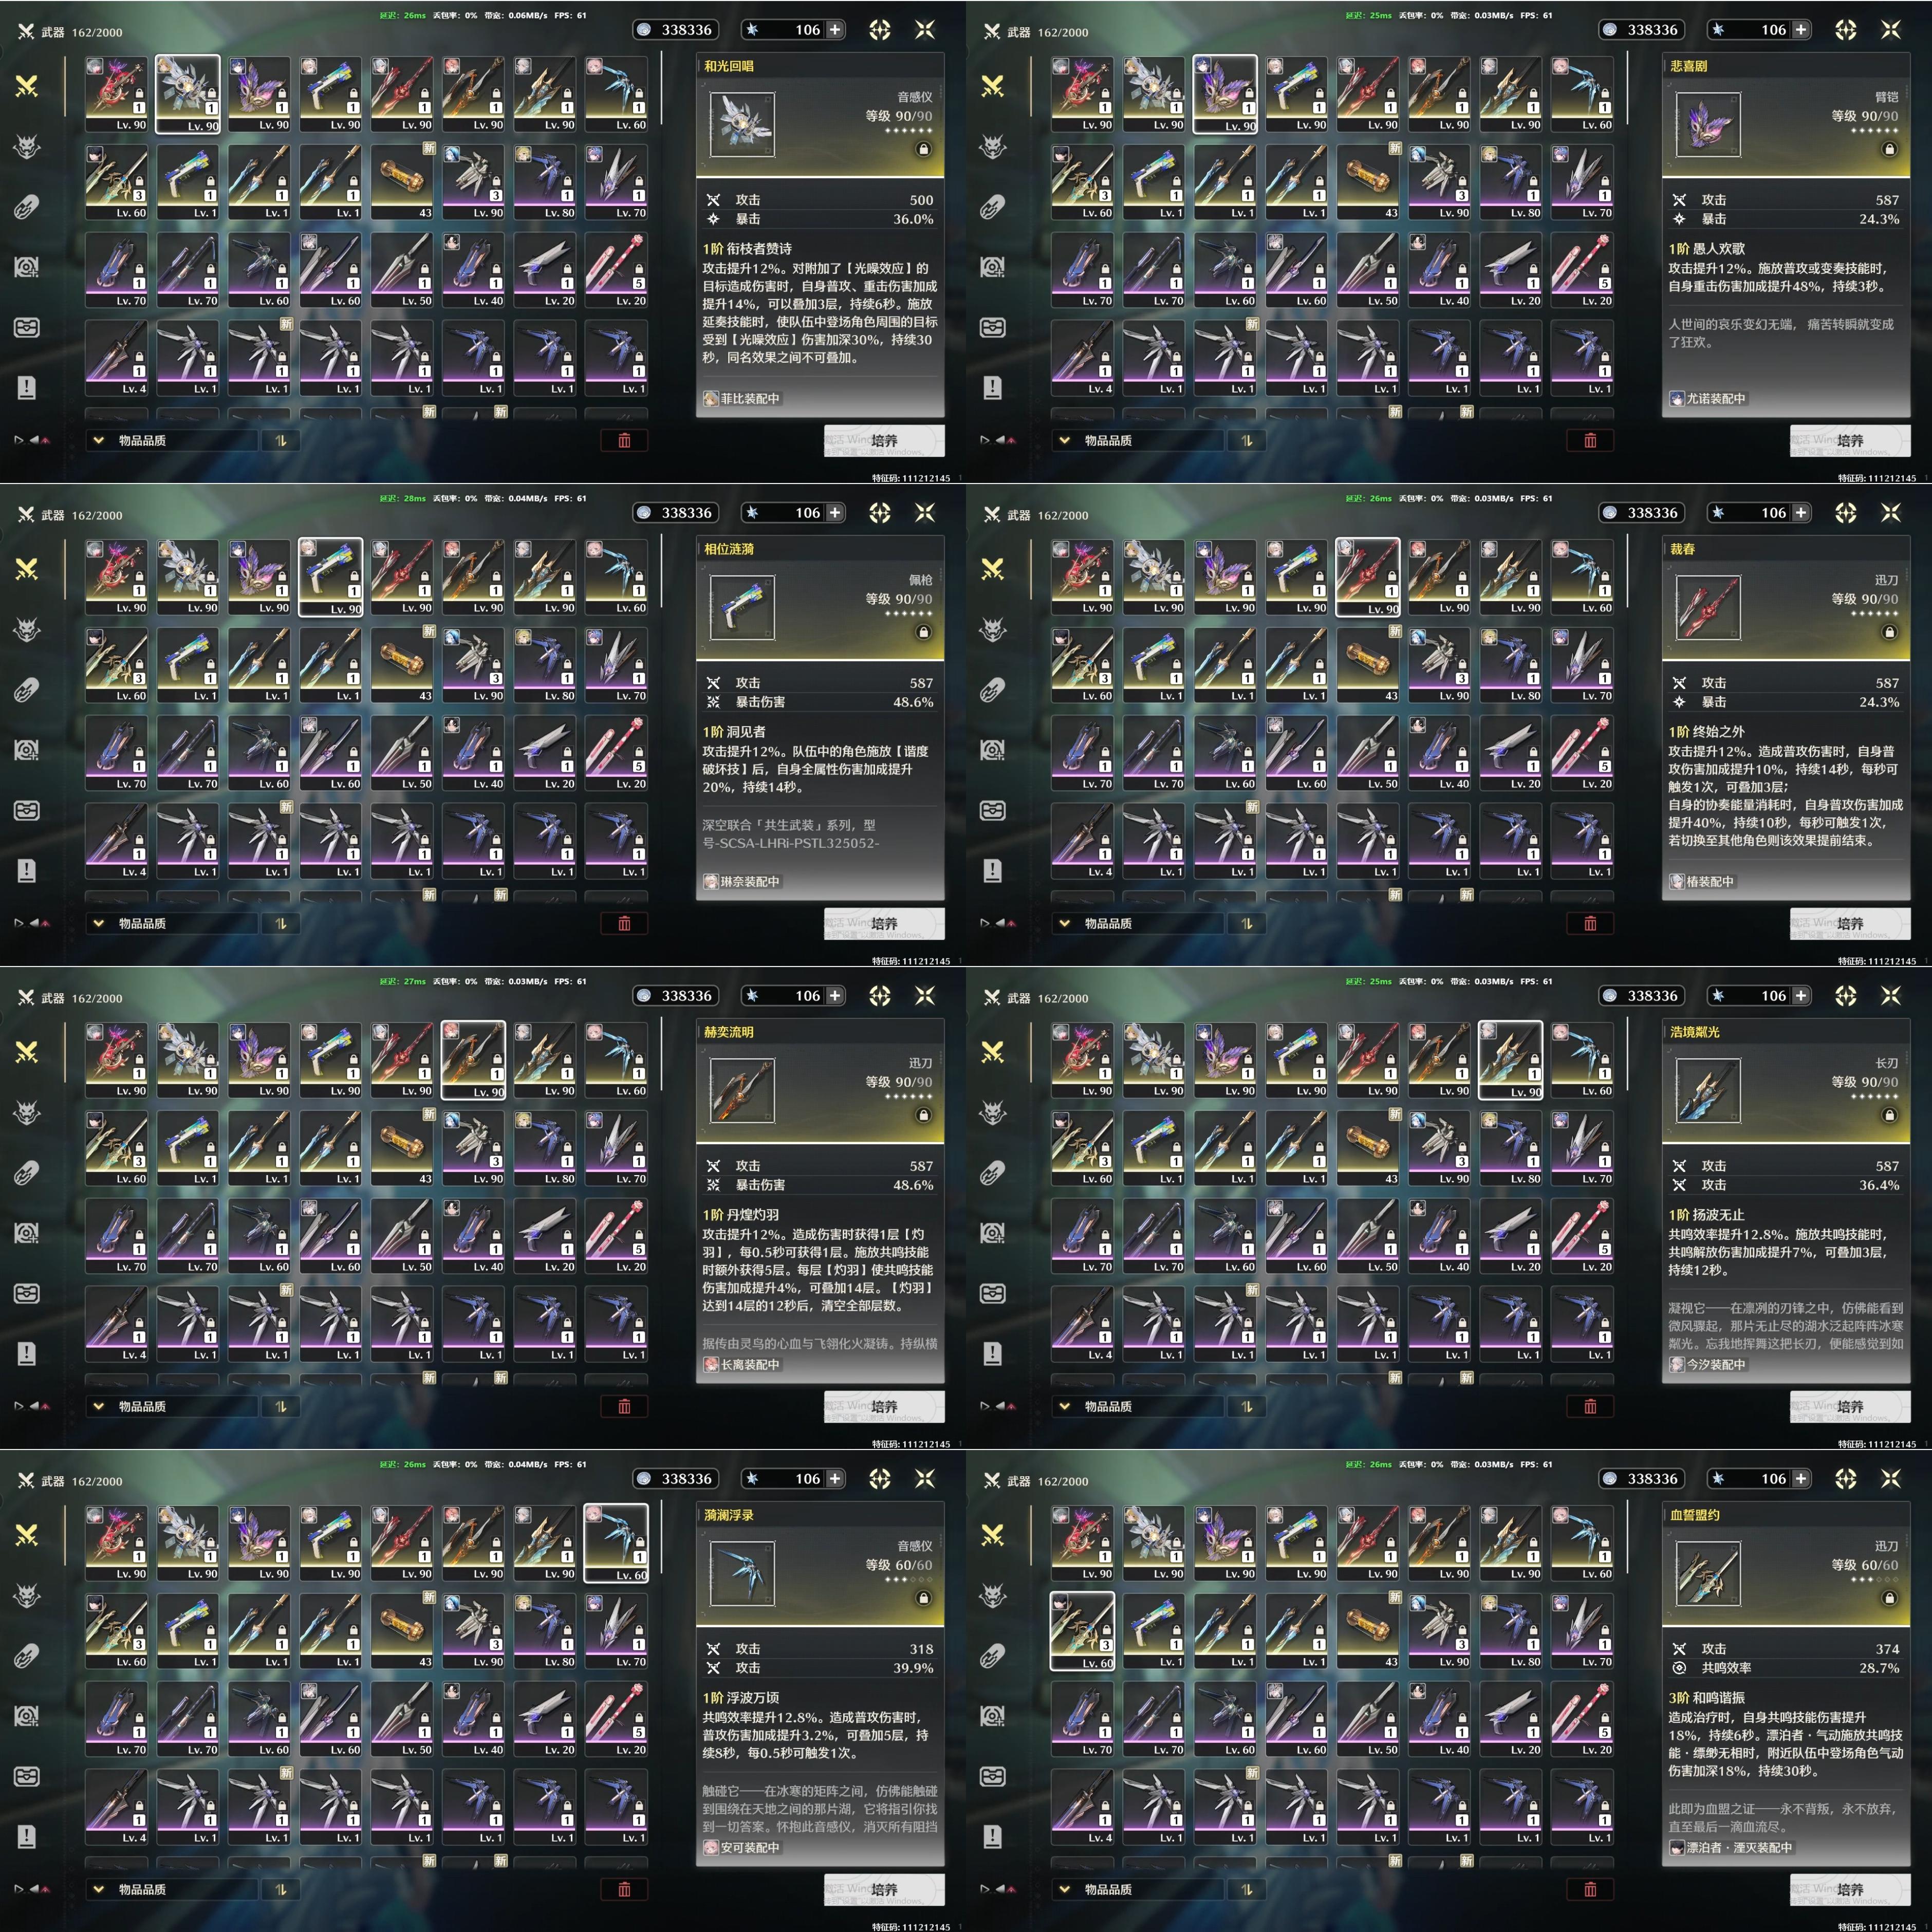Click the plus icon beside 106 in 悲喜剧 screen
This screenshot has width=1932, height=1932.
pos(1800,29)
